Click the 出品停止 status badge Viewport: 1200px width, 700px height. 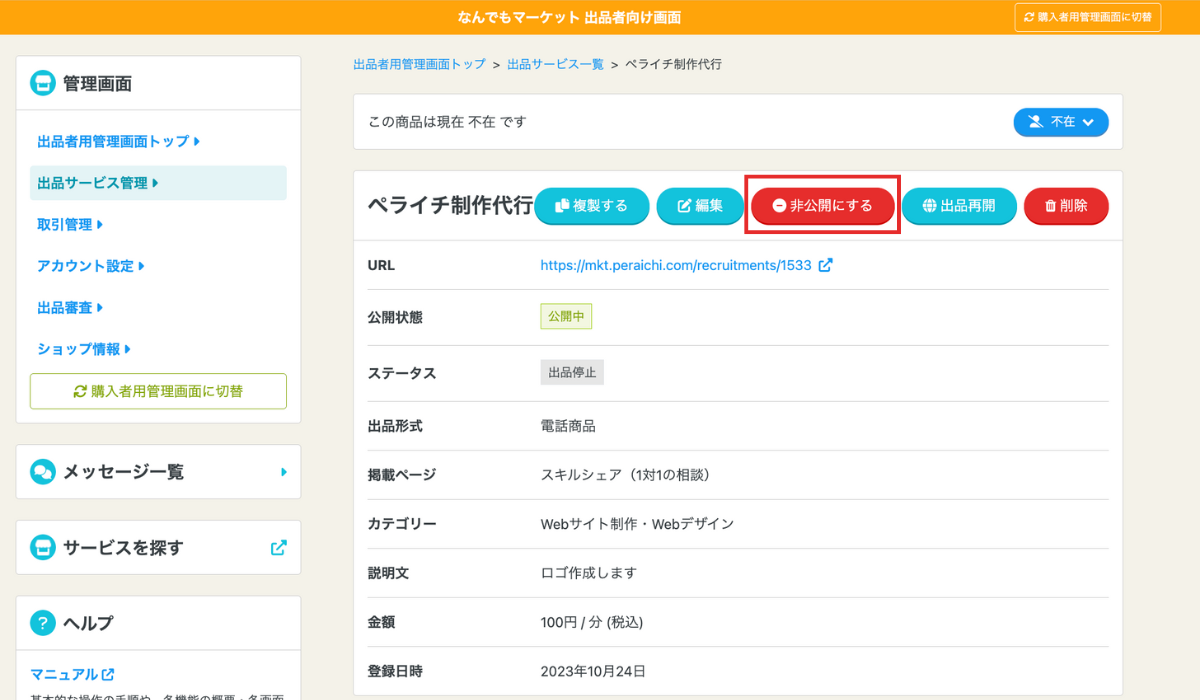572,373
